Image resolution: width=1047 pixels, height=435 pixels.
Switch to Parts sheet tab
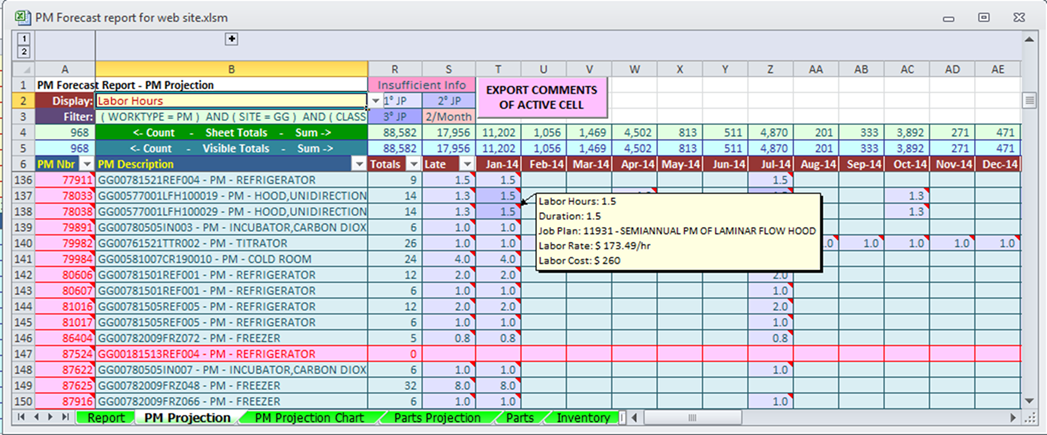click(519, 418)
